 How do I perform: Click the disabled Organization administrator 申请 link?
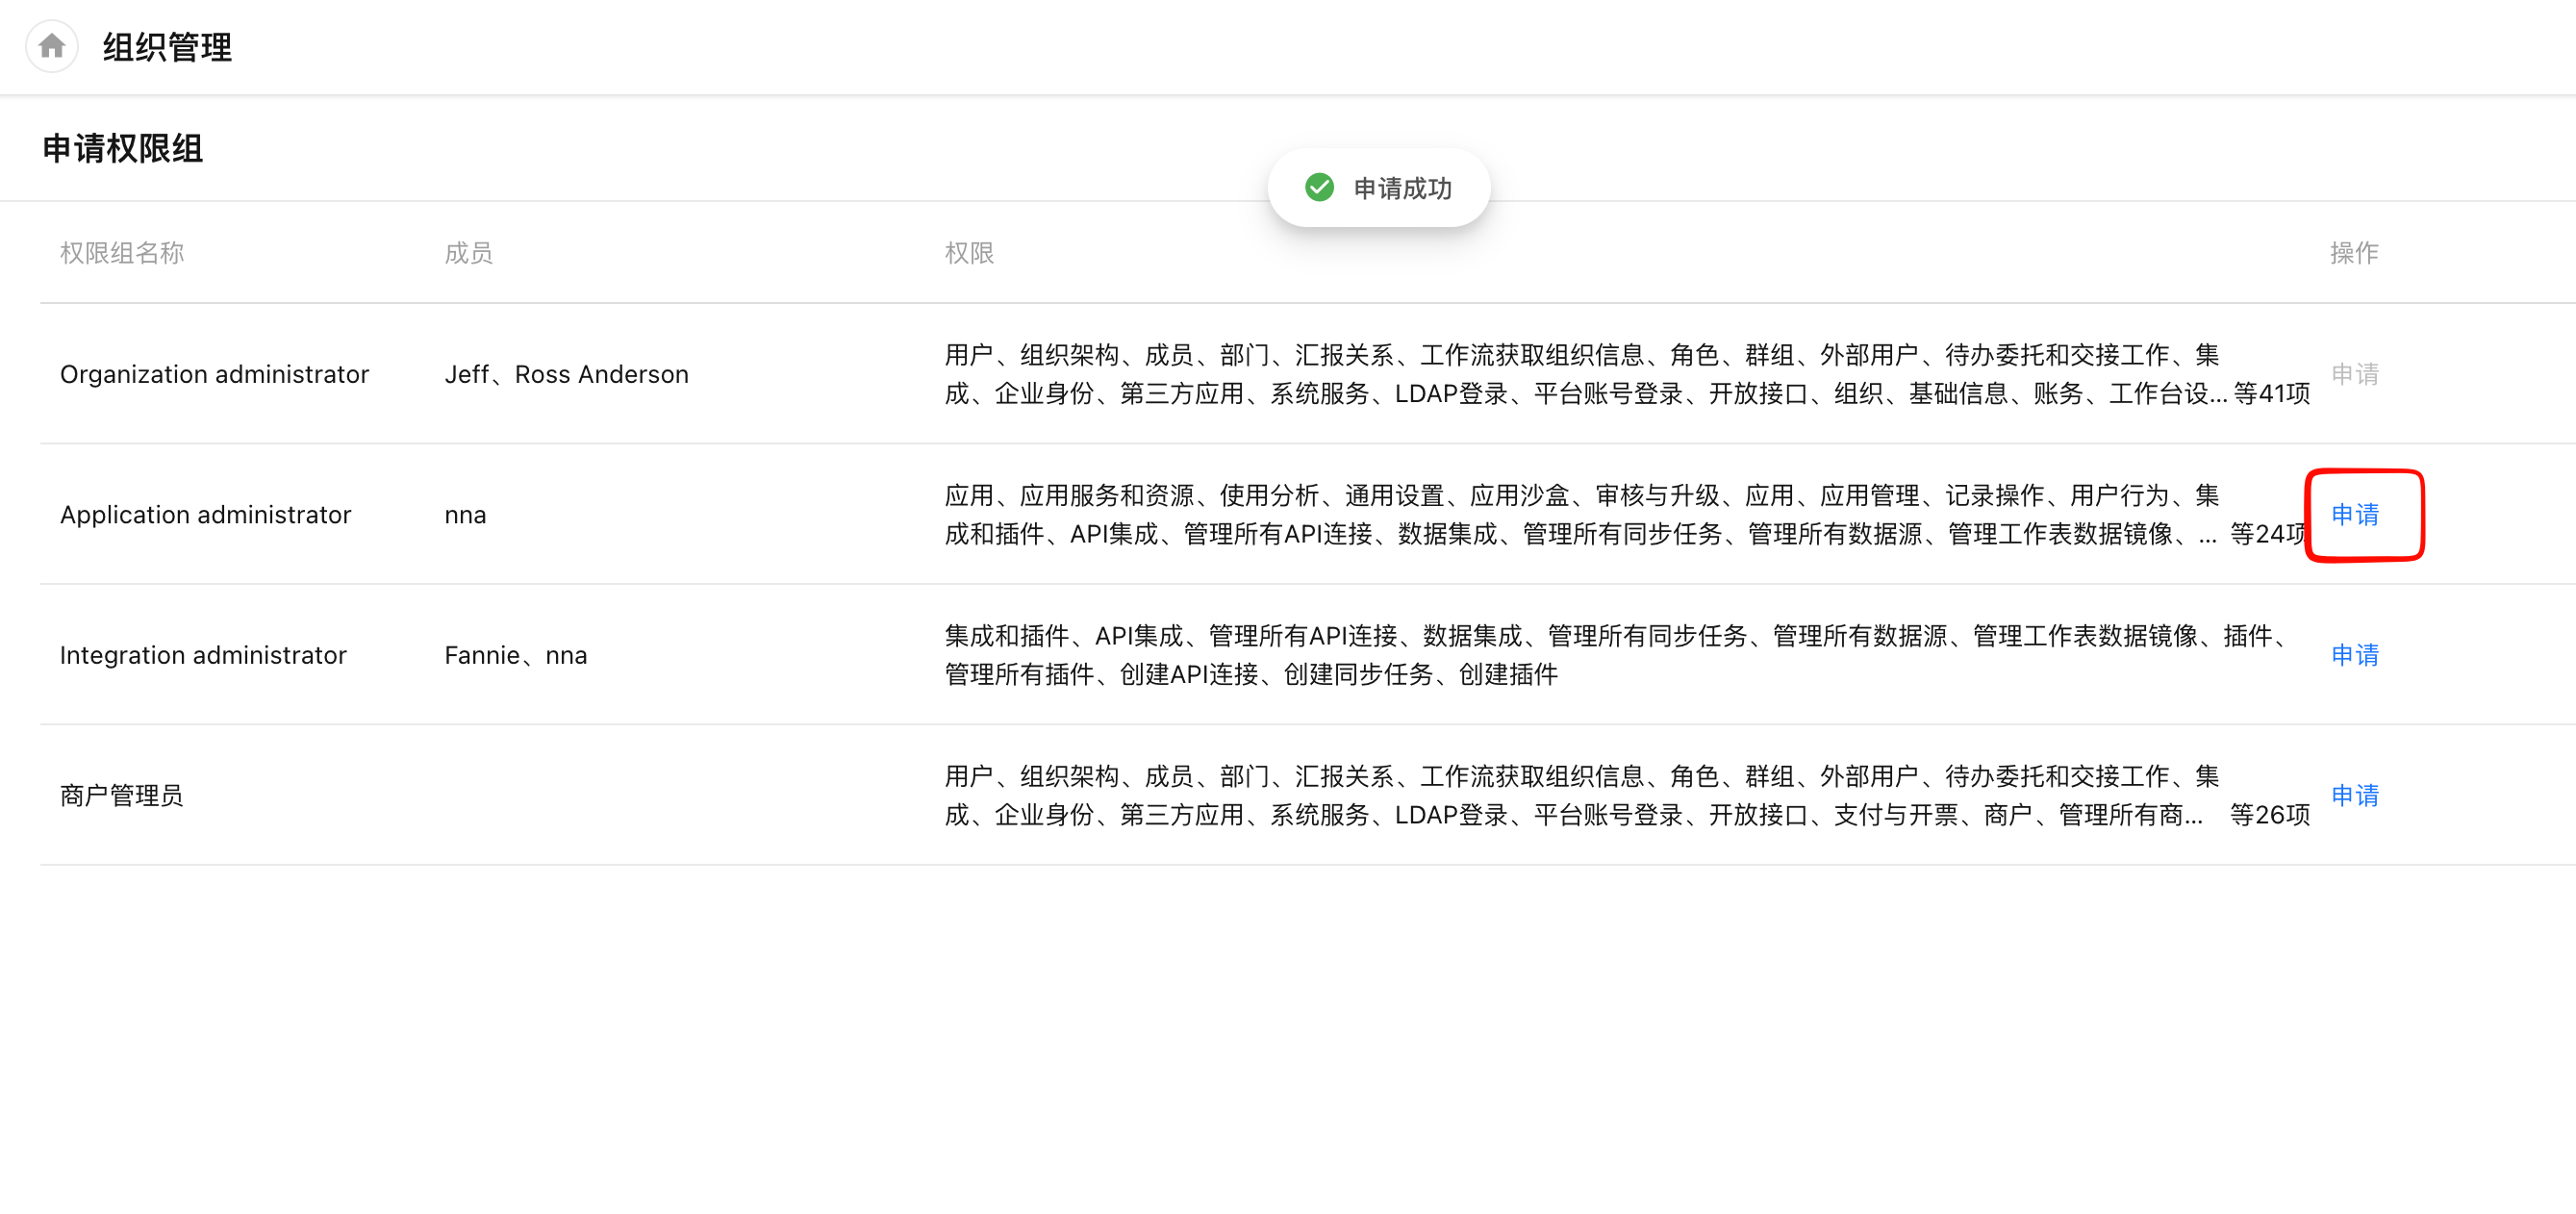click(x=2354, y=374)
